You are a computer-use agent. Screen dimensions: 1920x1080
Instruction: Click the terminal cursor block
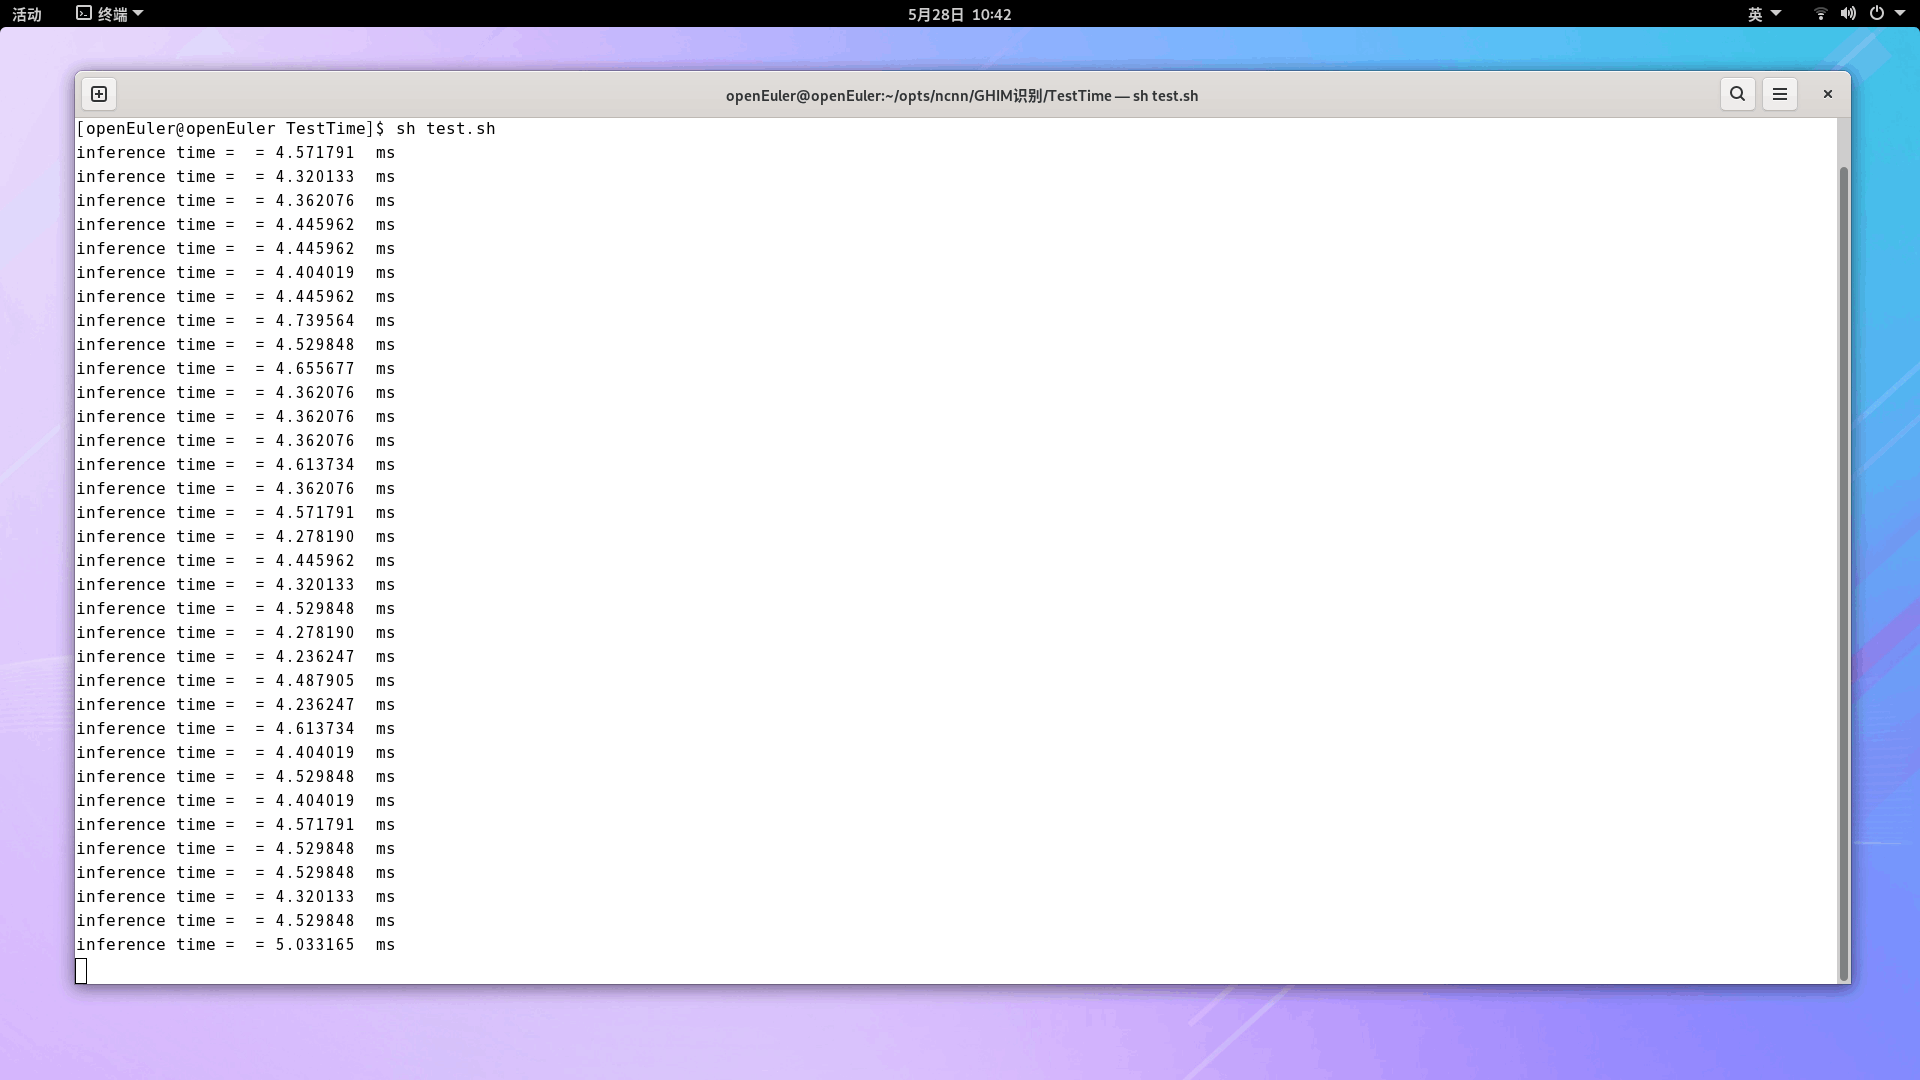(x=81, y=970)
